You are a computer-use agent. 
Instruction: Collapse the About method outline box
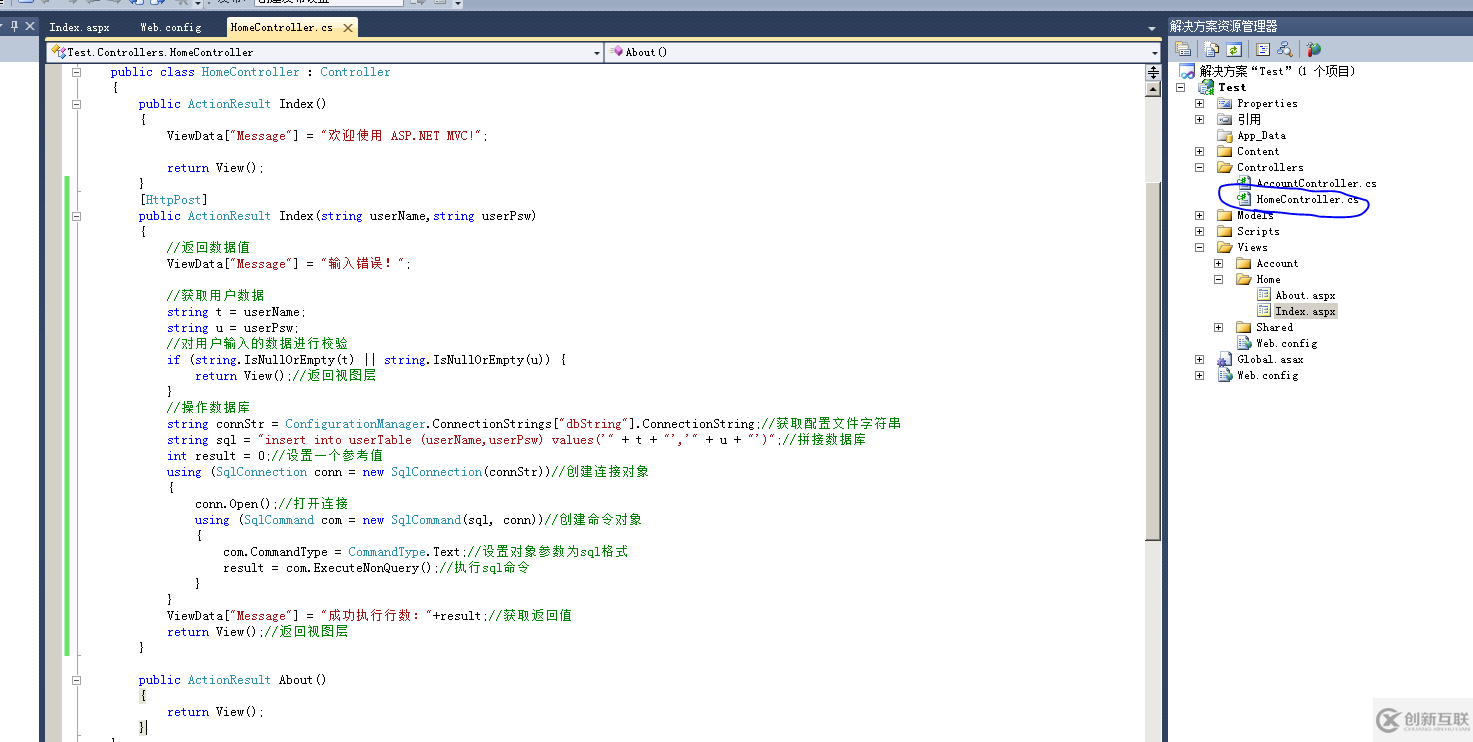76,680
